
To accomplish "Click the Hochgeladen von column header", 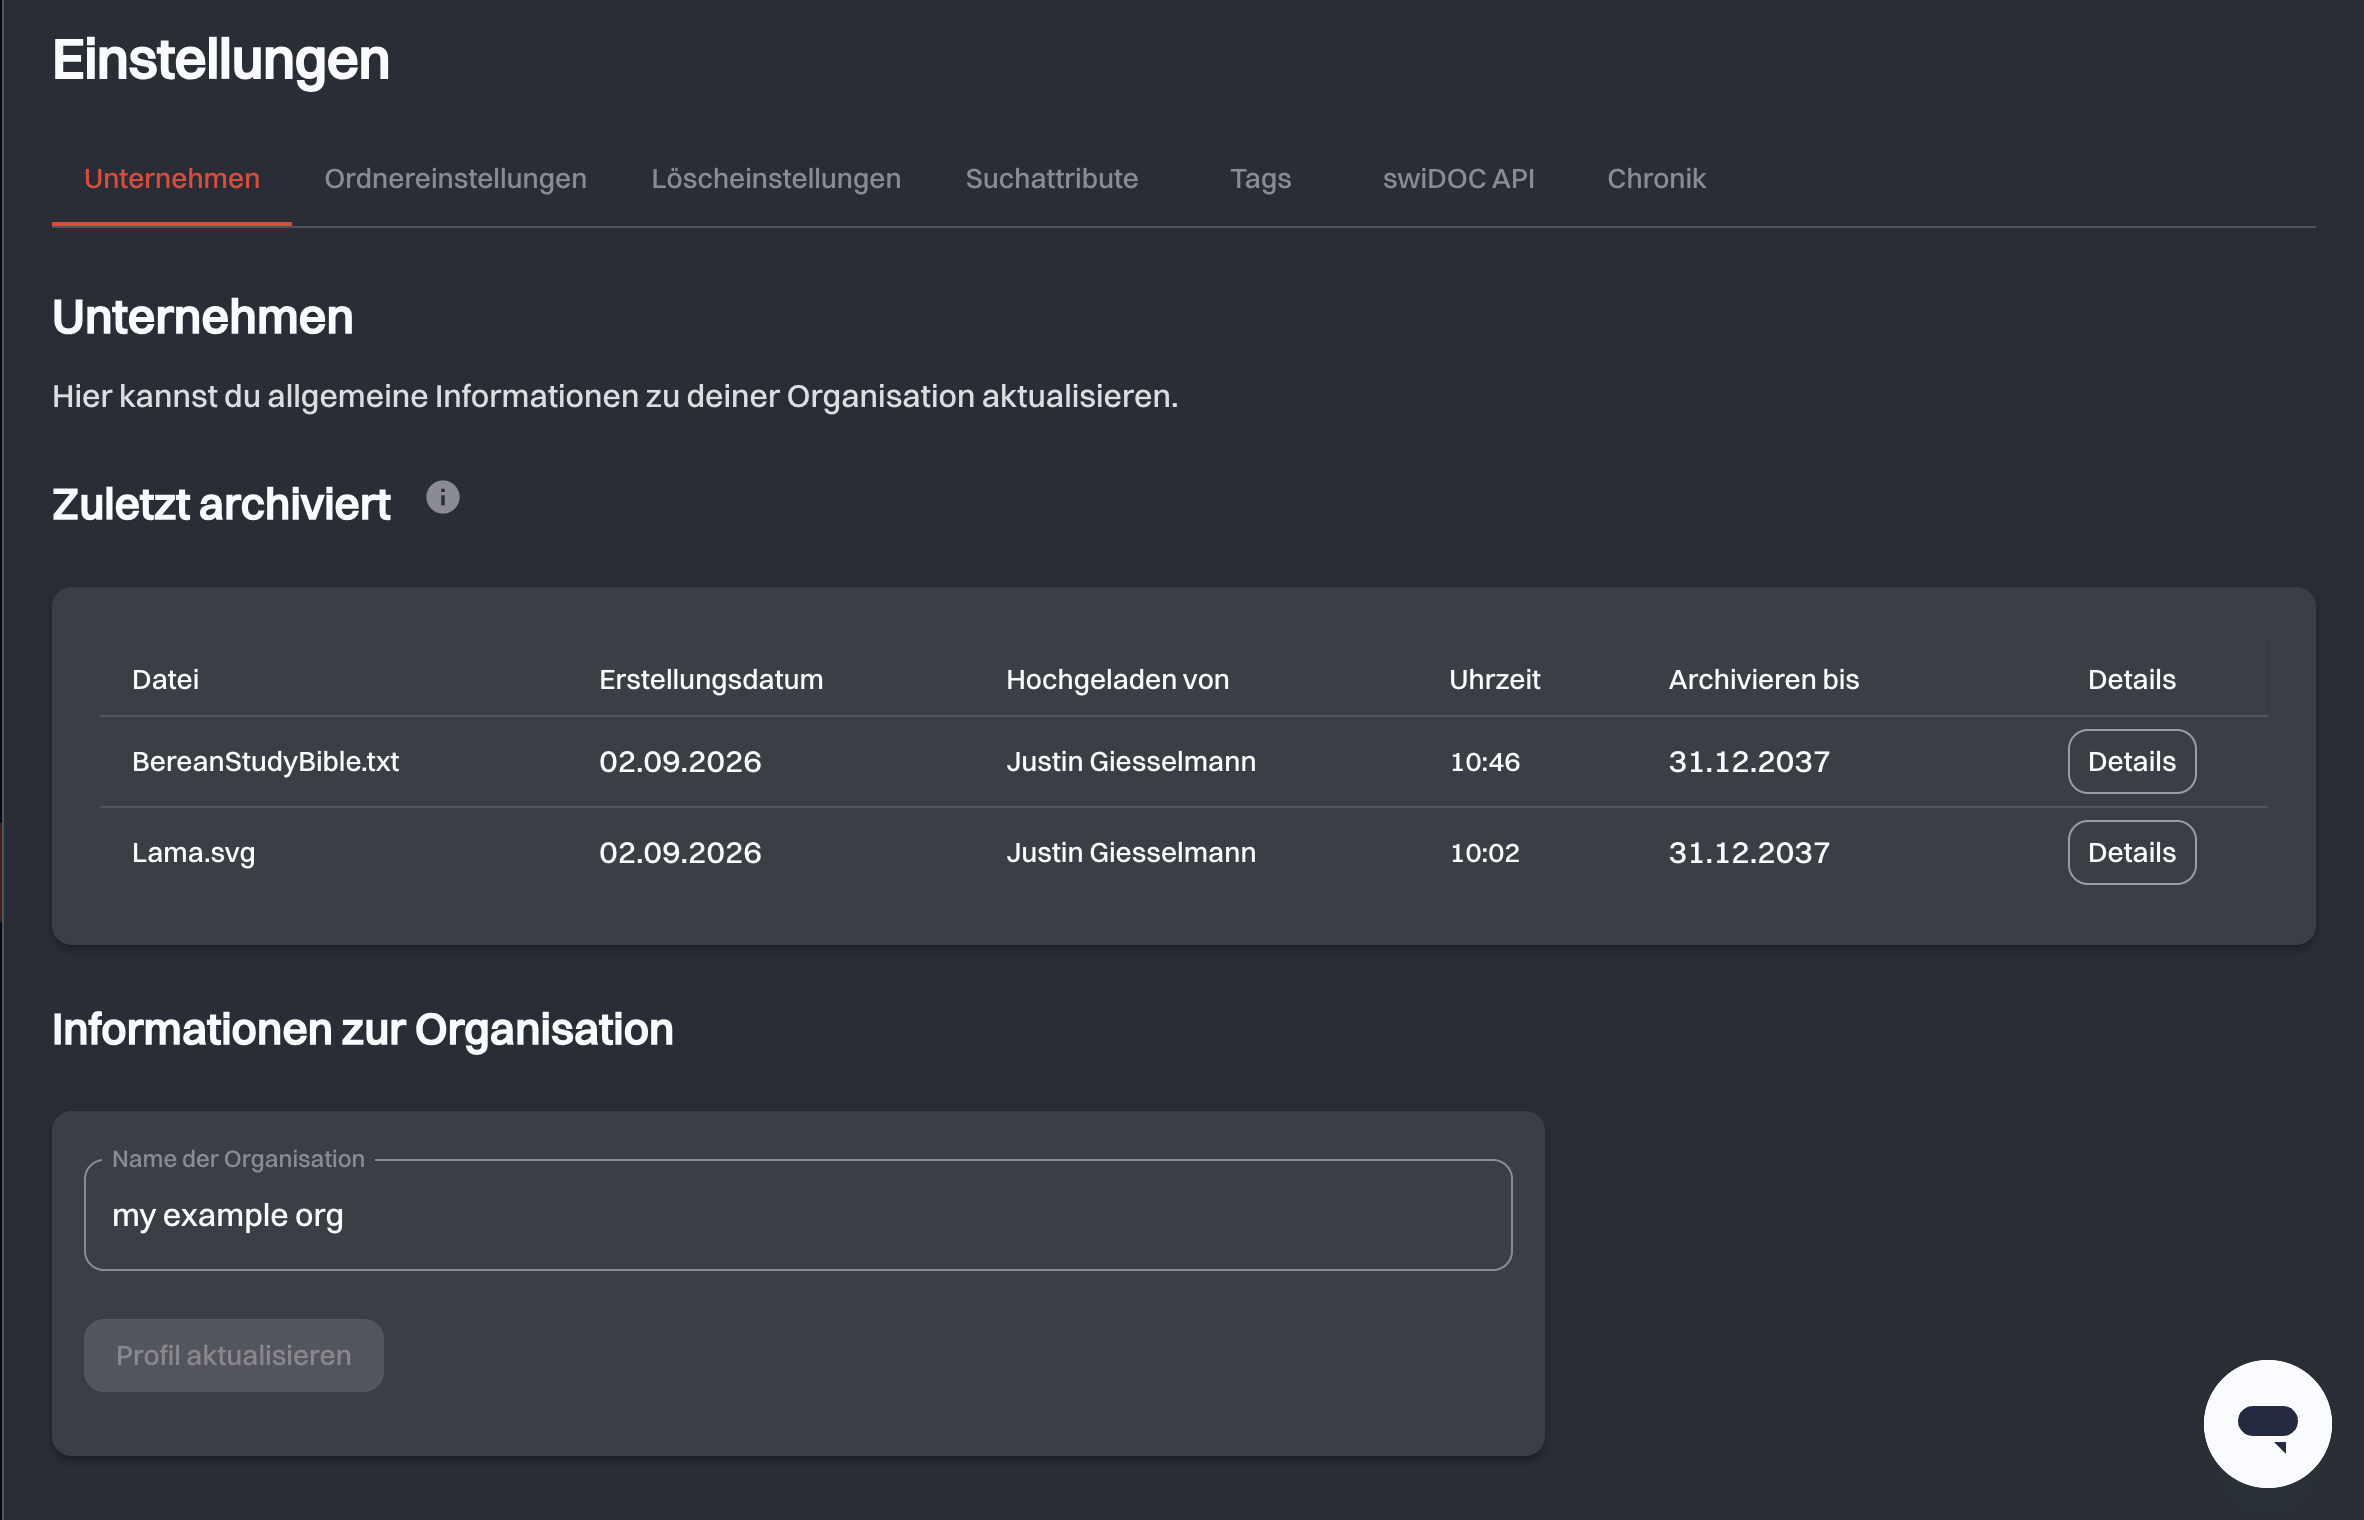I will 1117,680.
